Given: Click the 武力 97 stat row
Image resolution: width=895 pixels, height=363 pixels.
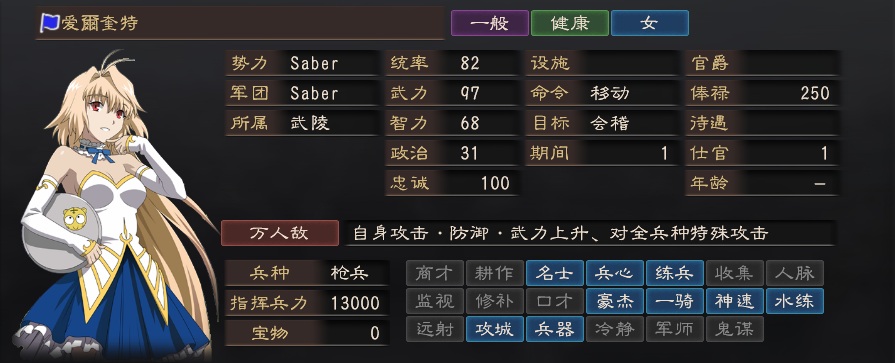Looking at the screenshot, I should click(x=452, y=92).
